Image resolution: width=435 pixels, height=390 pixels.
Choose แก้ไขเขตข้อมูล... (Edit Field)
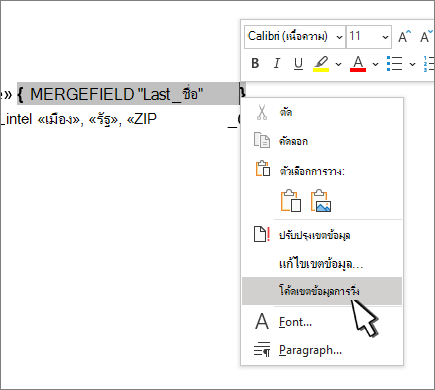pos(322,264)
